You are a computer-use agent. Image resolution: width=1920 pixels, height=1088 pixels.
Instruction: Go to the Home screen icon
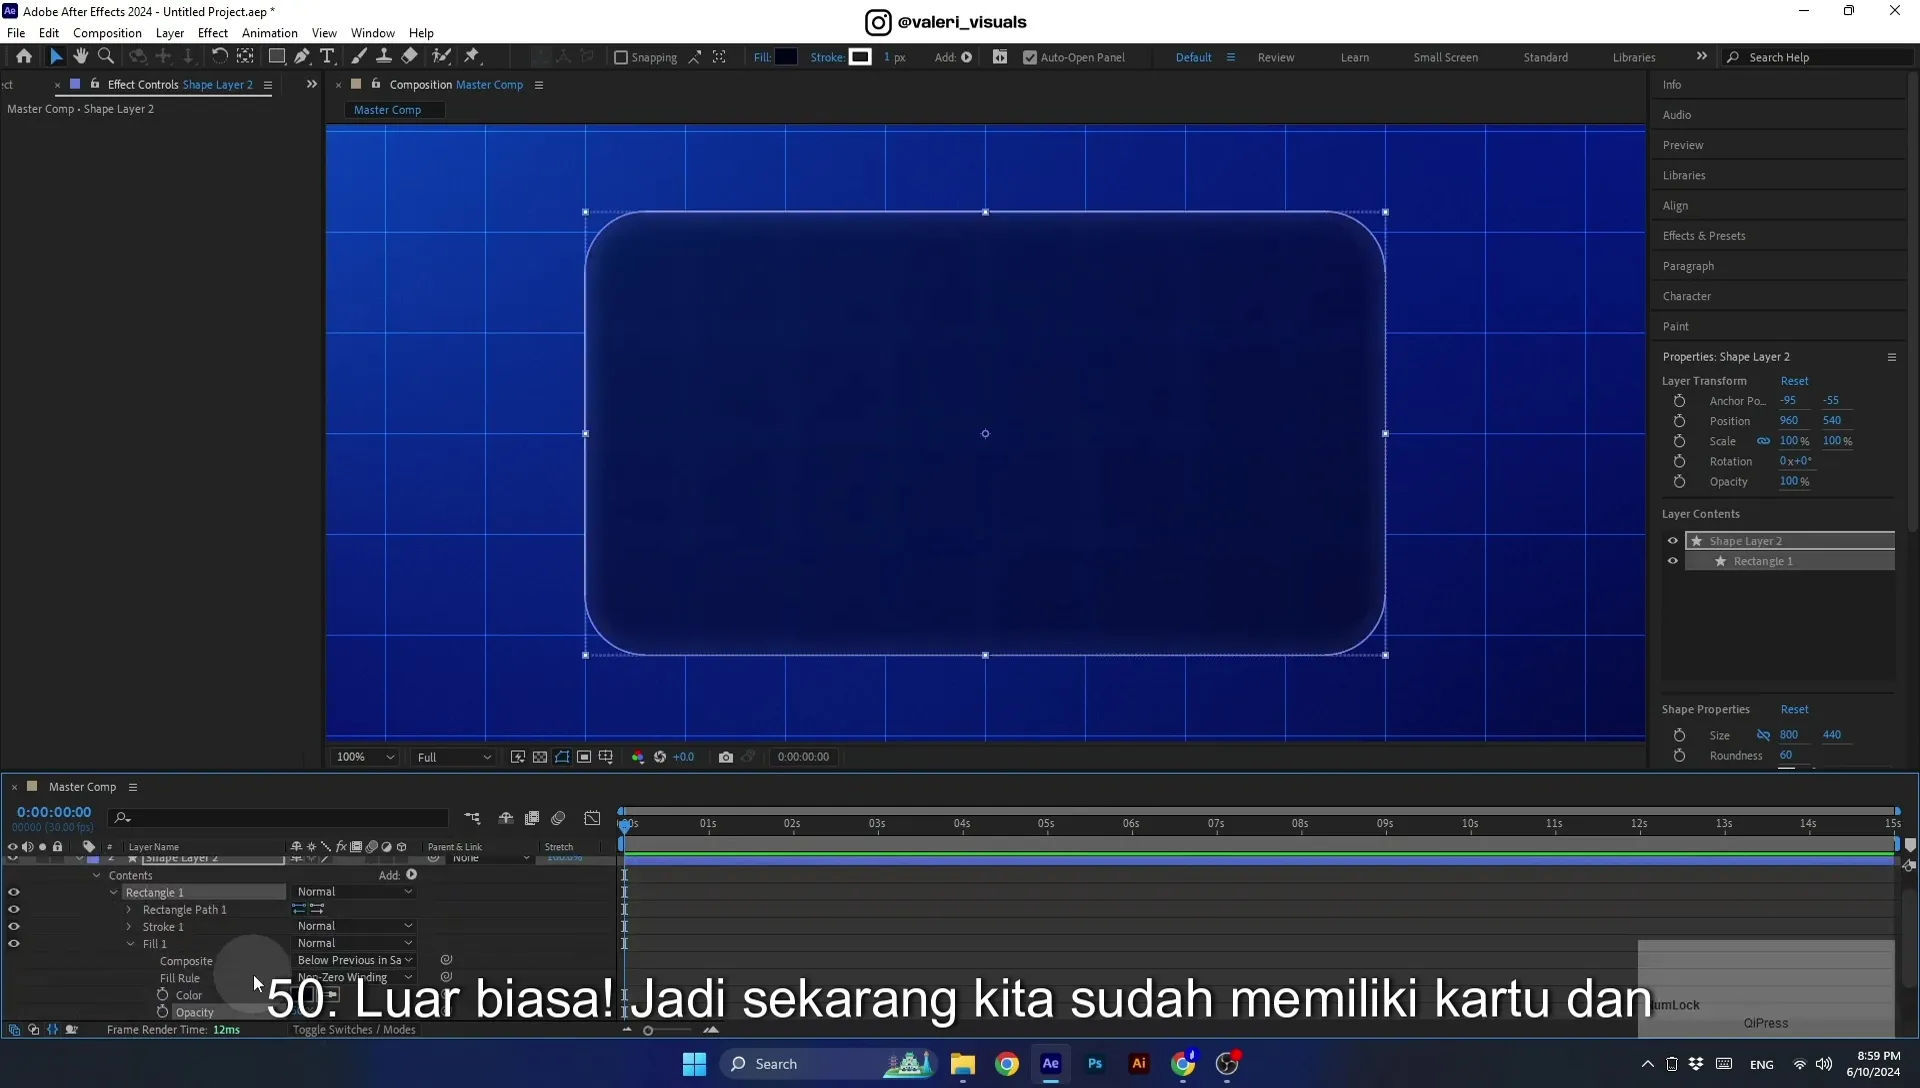coord(24,57)
